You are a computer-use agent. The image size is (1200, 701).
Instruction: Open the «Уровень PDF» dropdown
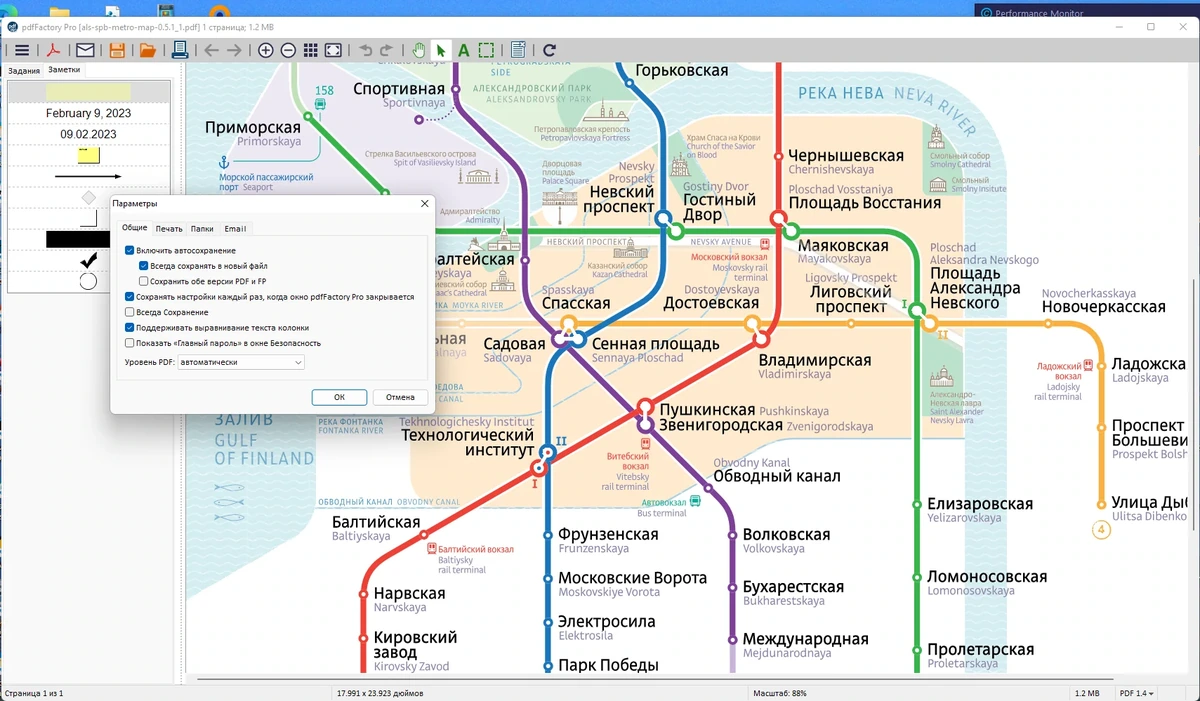tap(241, 362)
